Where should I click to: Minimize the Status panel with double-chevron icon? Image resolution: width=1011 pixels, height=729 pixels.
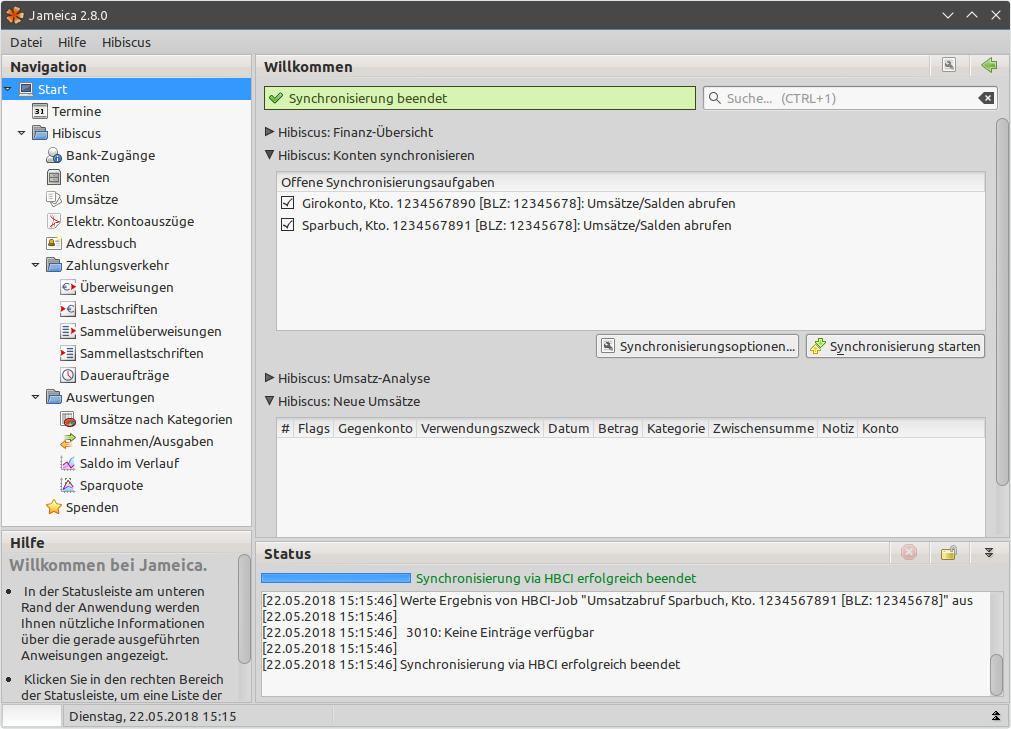click(x=989, y=552)
